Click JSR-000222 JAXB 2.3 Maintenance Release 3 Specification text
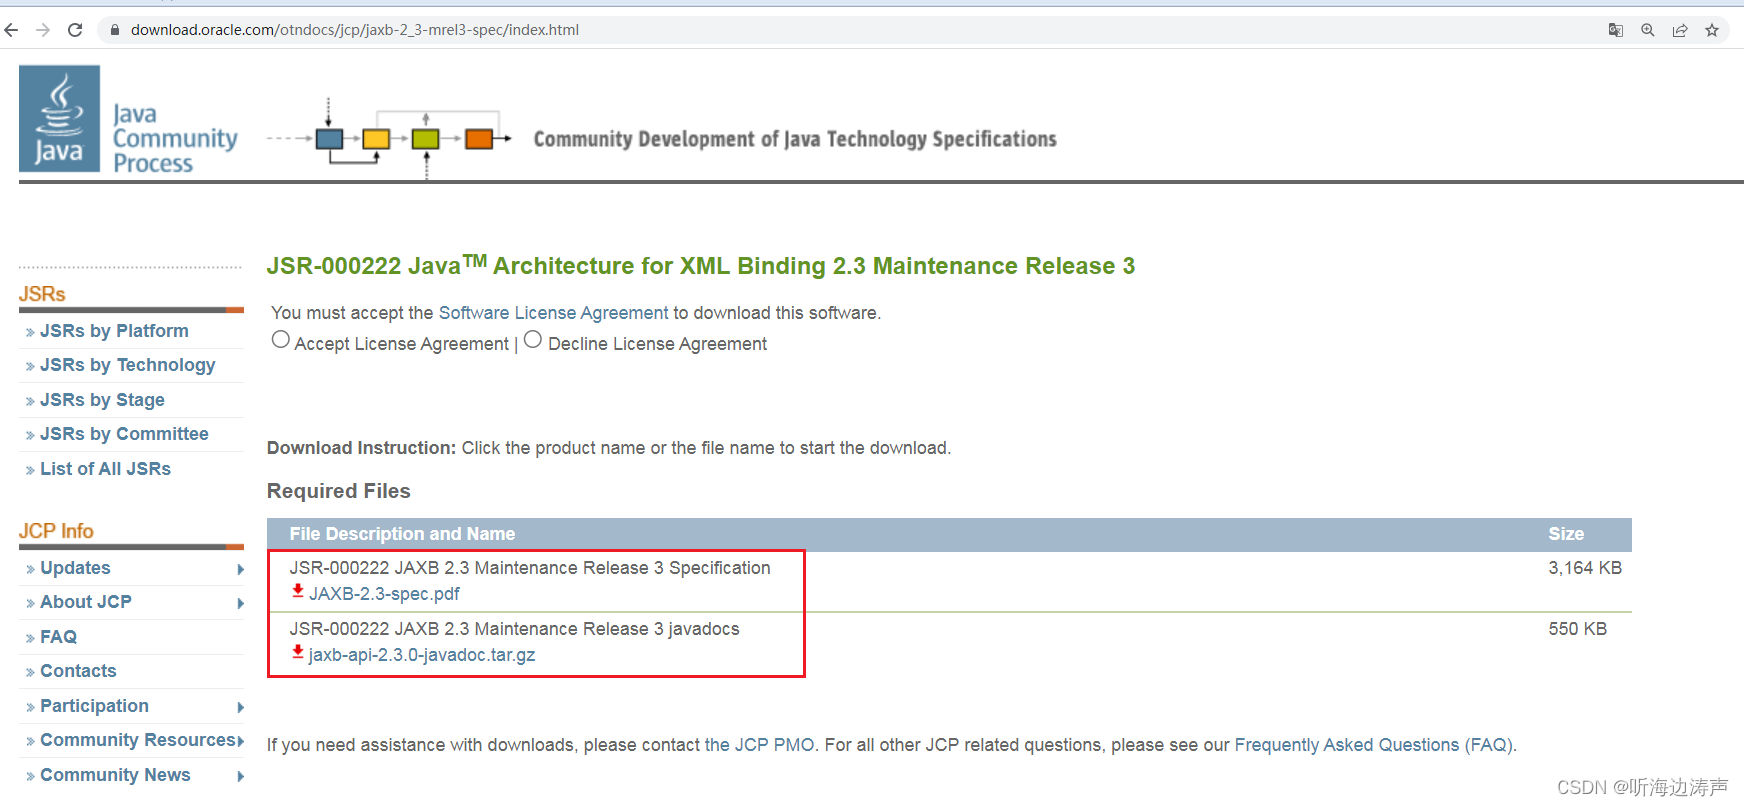This screenshot has height=806, width=1744. [x=530, y=568]
